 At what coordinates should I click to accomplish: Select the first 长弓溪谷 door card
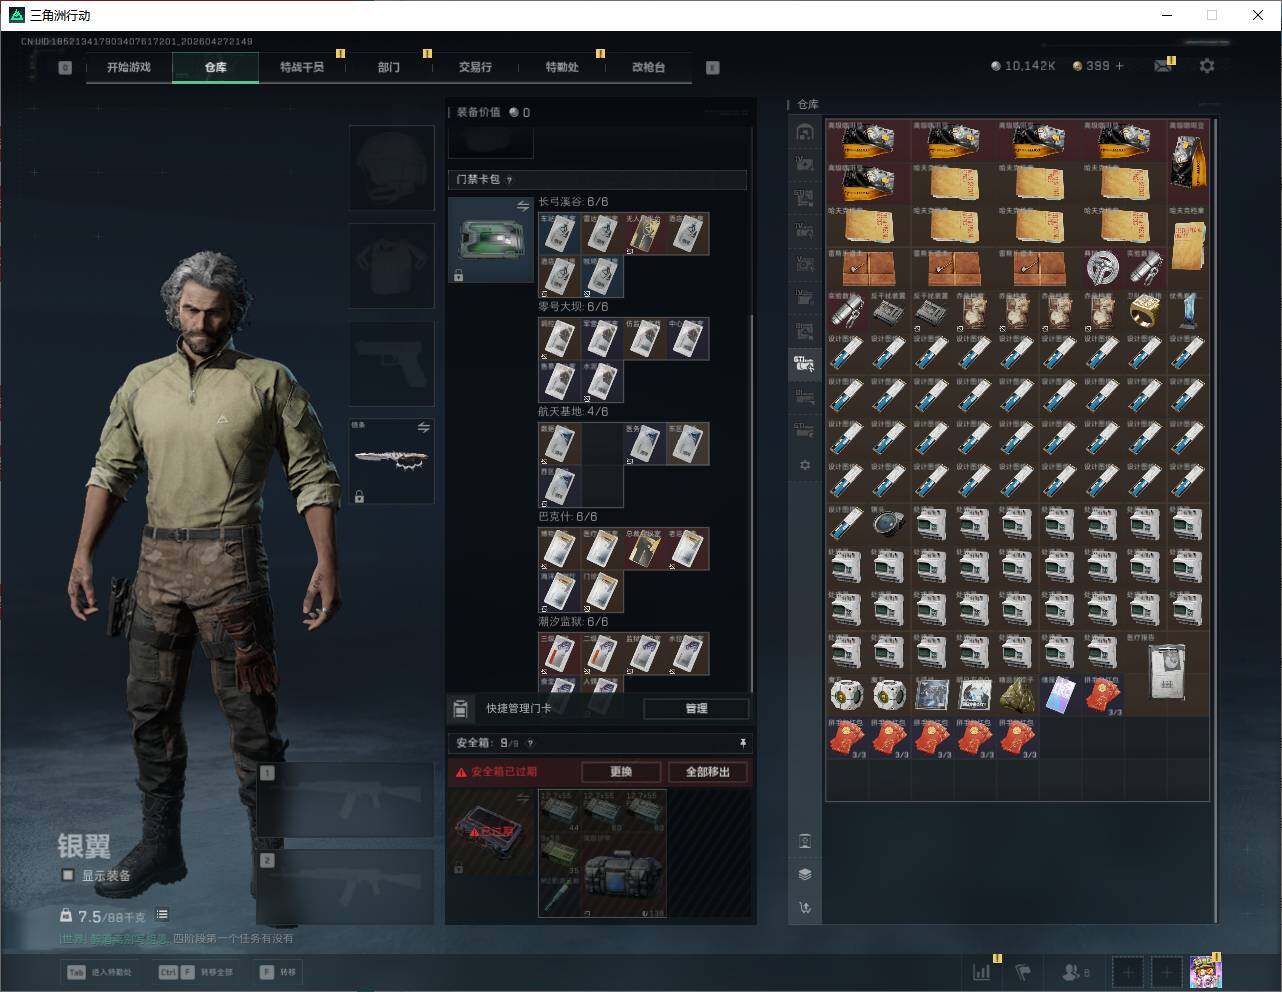[x=559, y=233]
